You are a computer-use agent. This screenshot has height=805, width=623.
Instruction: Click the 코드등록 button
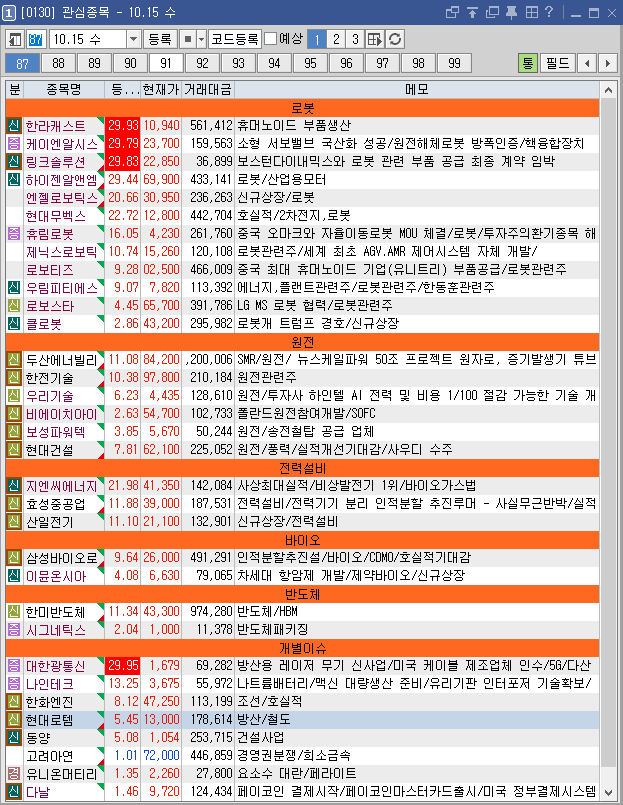click(x=234, y=39)
